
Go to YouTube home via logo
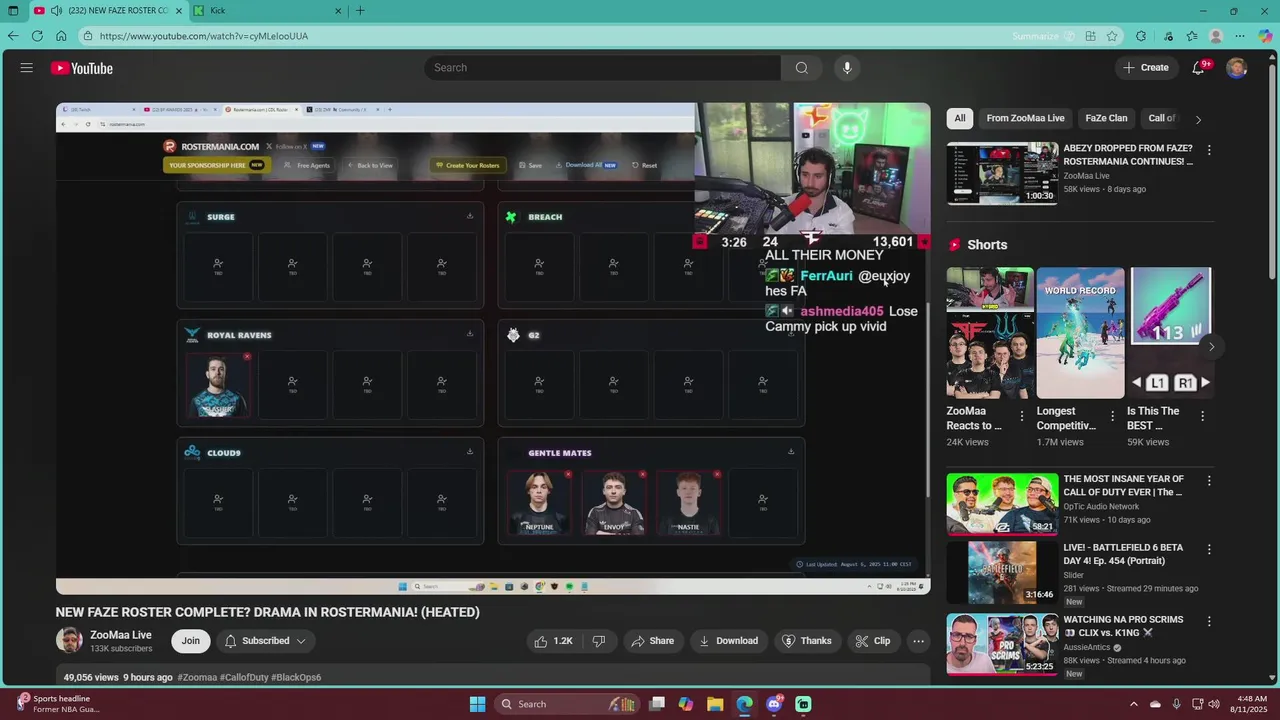(82, 68)
